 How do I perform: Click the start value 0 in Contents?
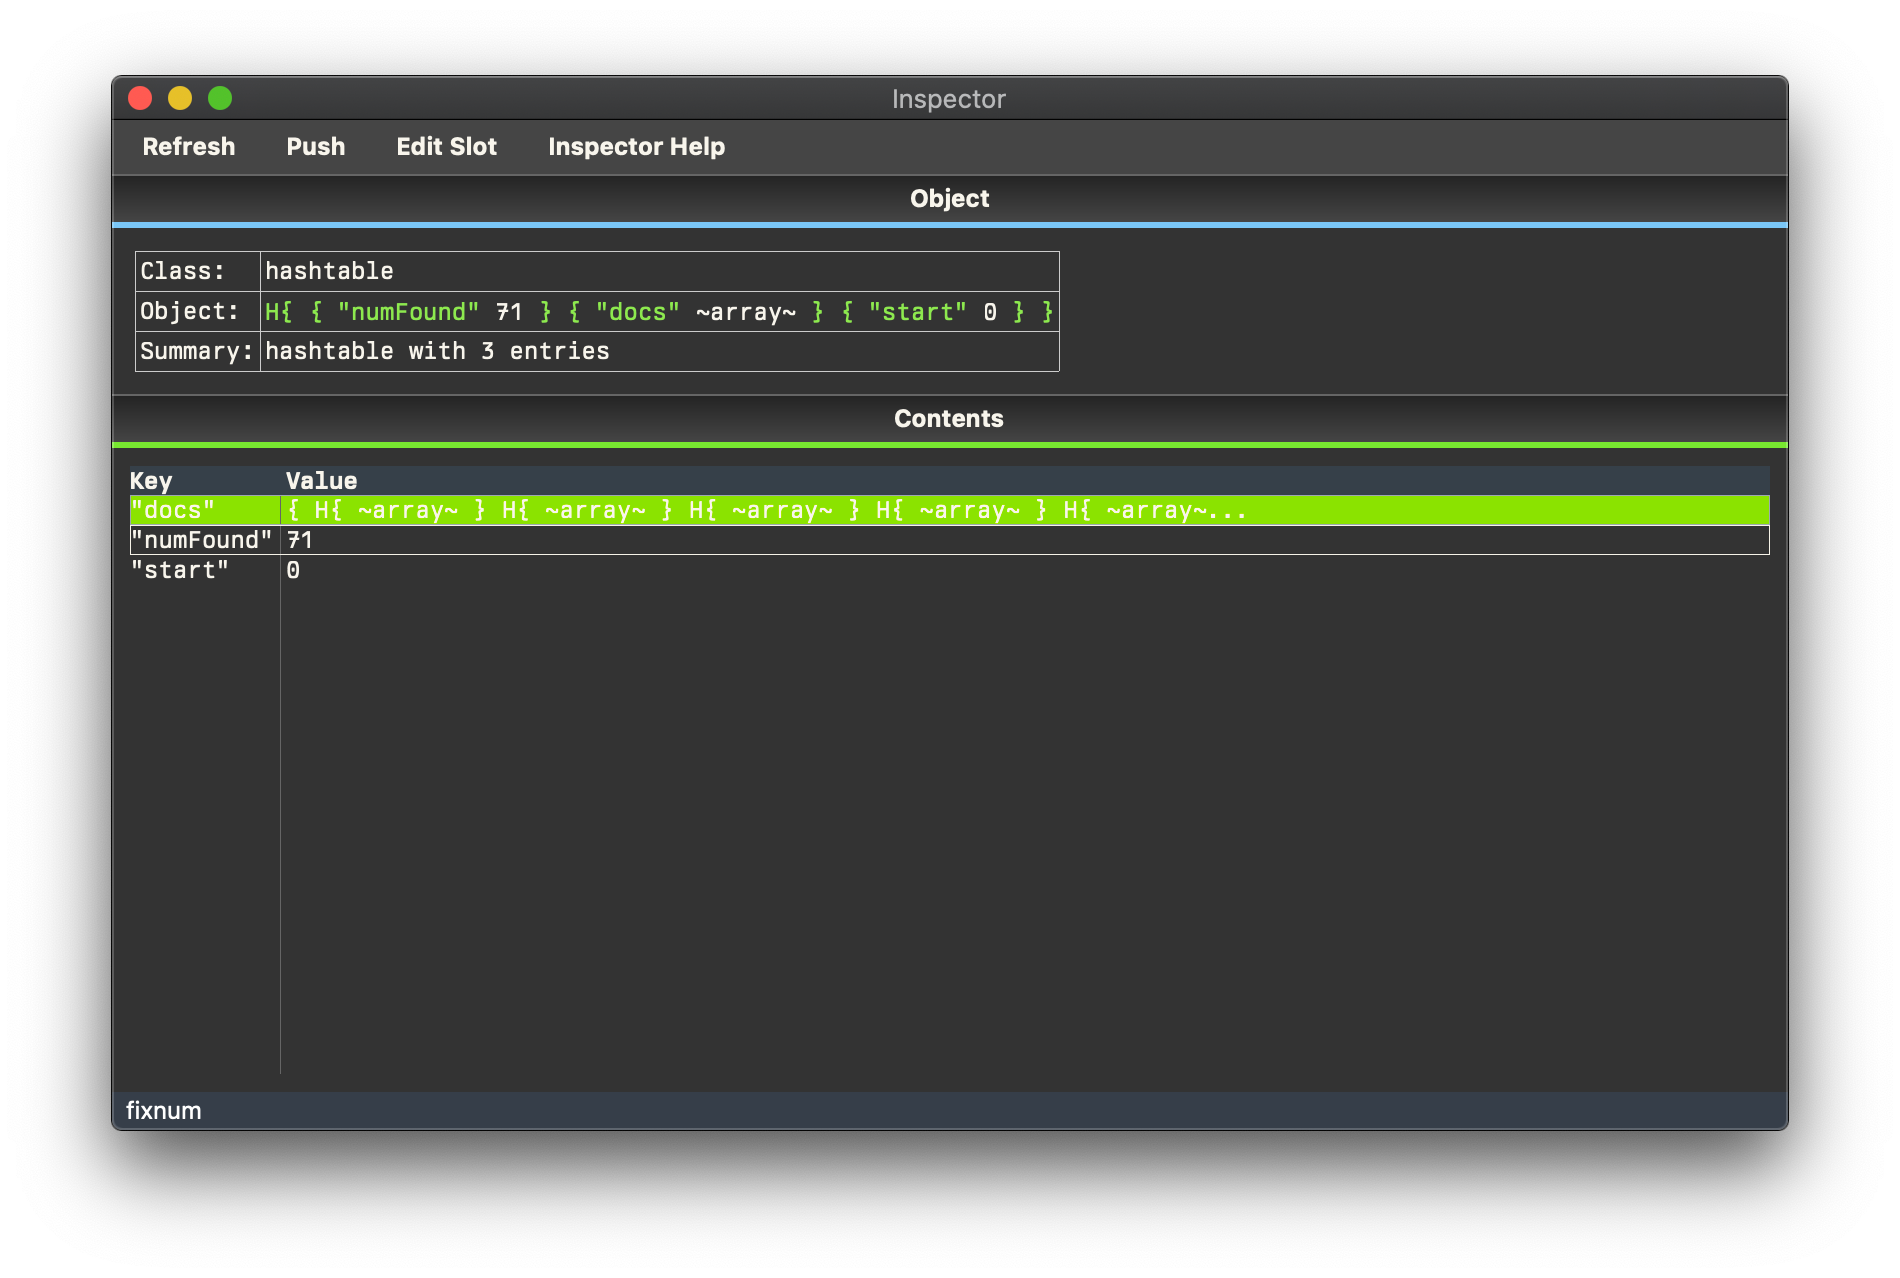tap(293, 570)
